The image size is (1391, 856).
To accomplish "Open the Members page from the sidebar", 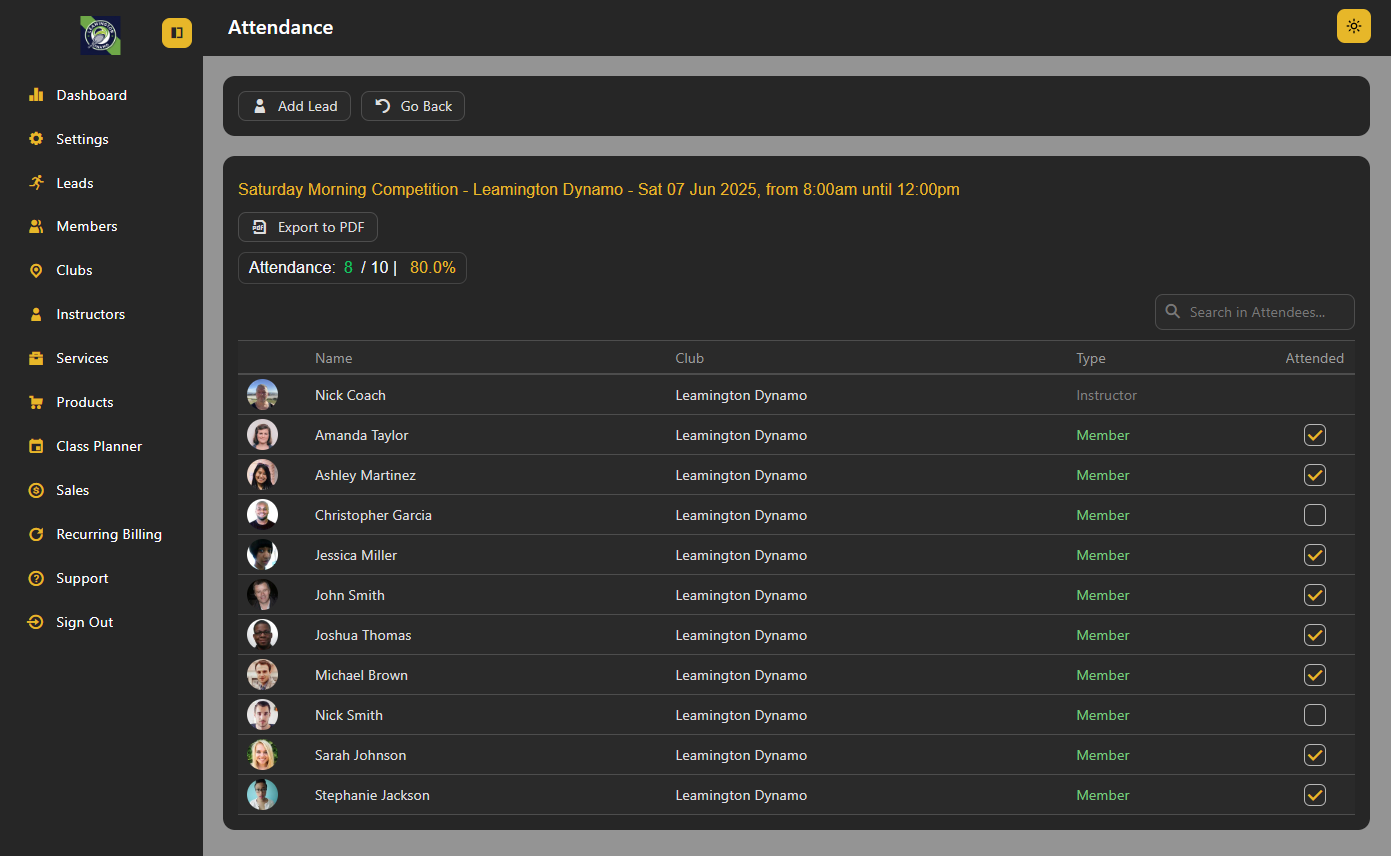I will (x=86, y=226).
